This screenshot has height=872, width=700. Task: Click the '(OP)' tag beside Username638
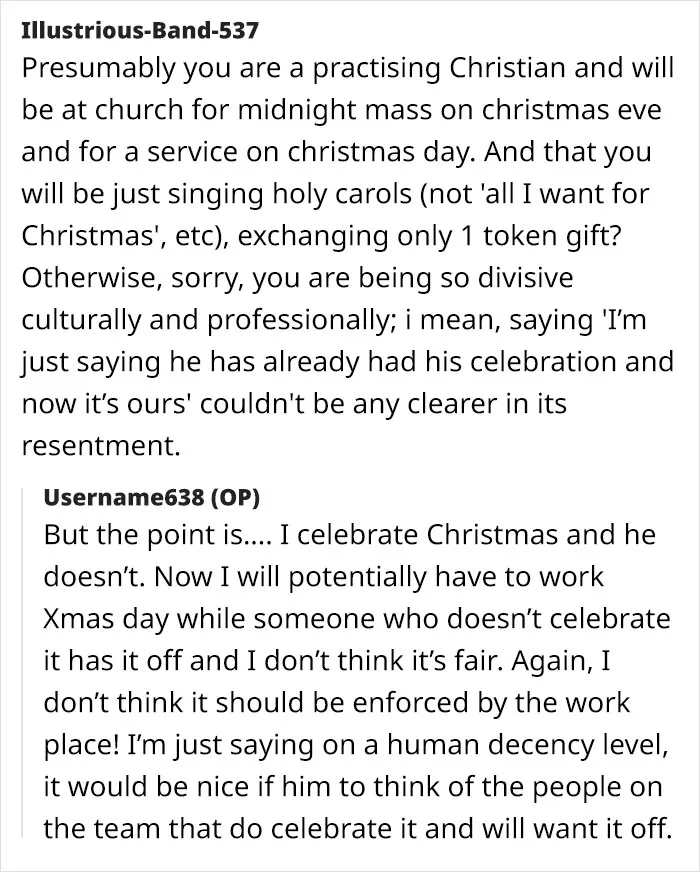pos(235,497)
